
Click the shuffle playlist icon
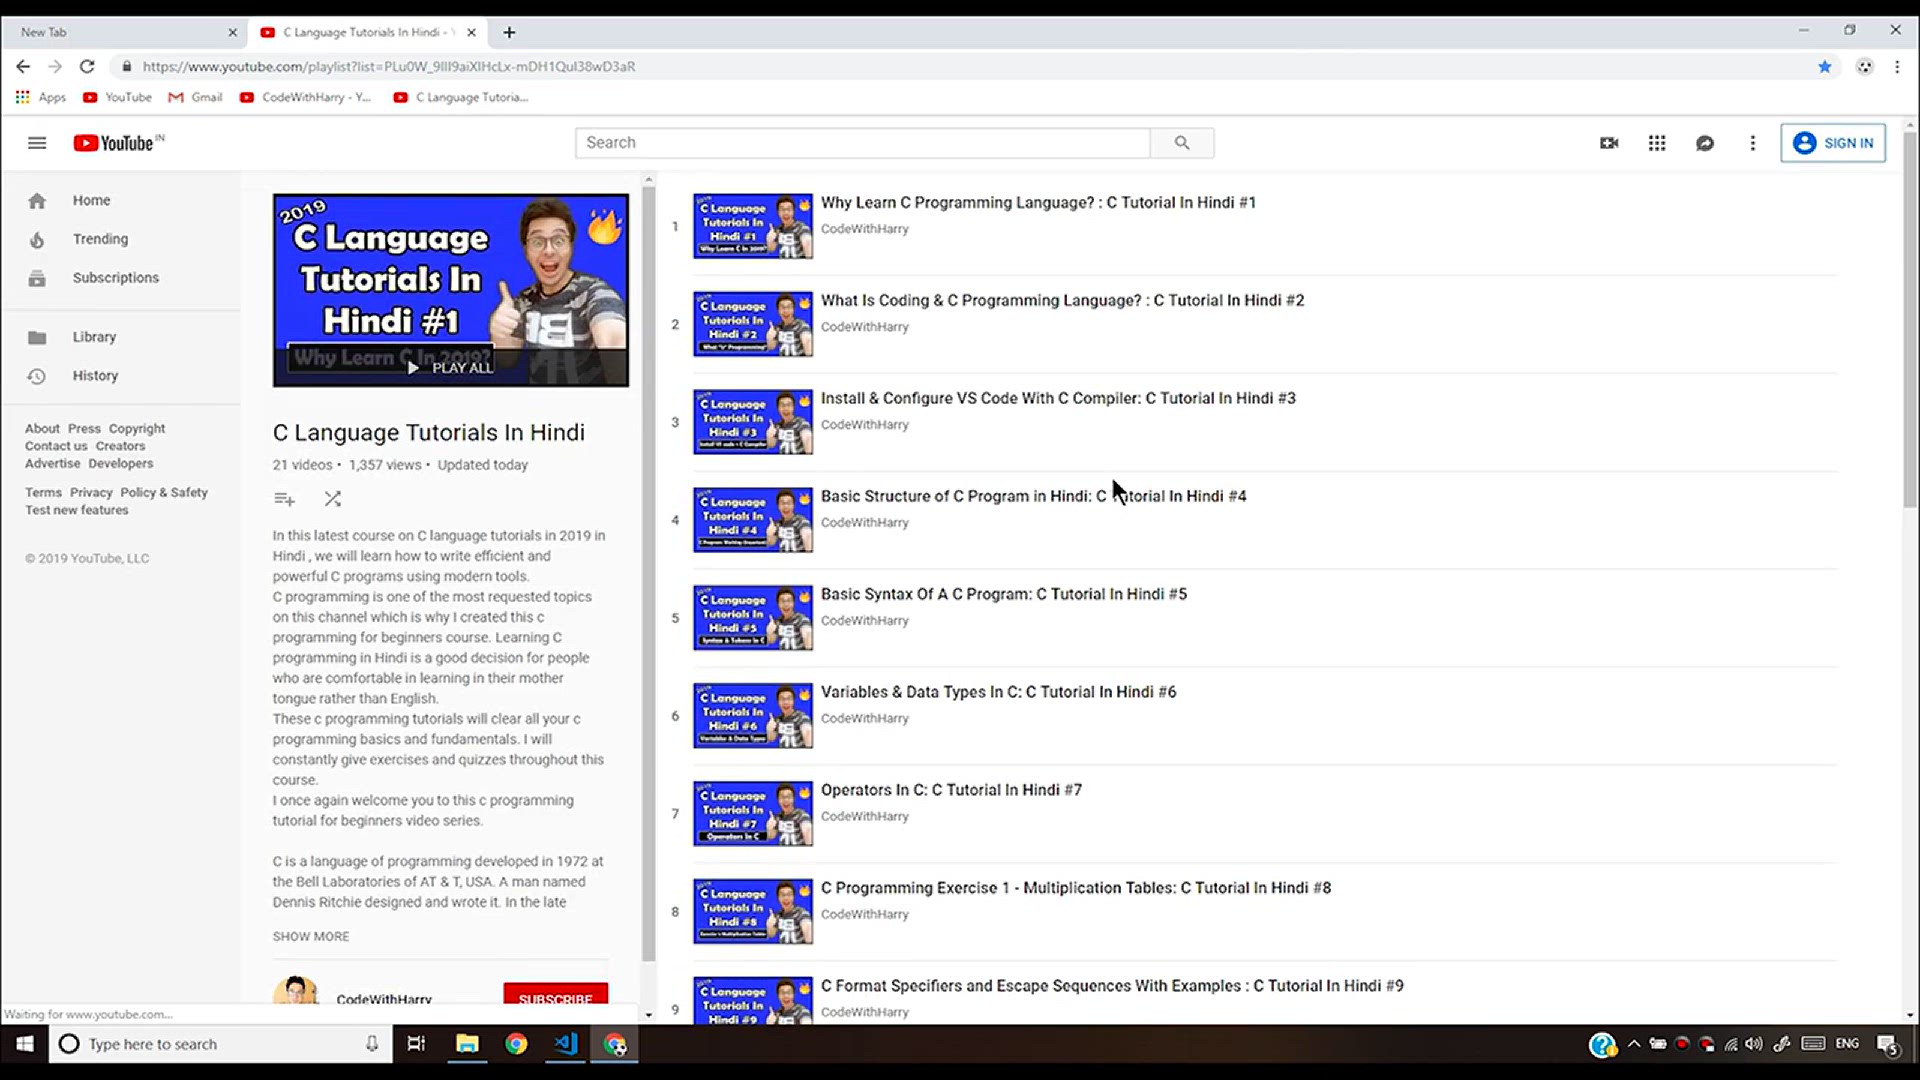coord(333,499)
